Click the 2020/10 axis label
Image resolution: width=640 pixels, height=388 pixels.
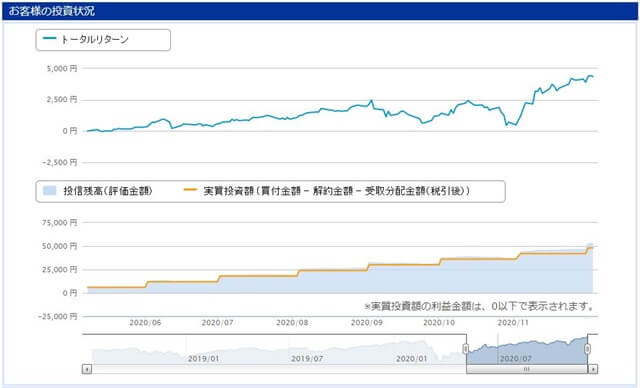(439, 323)
